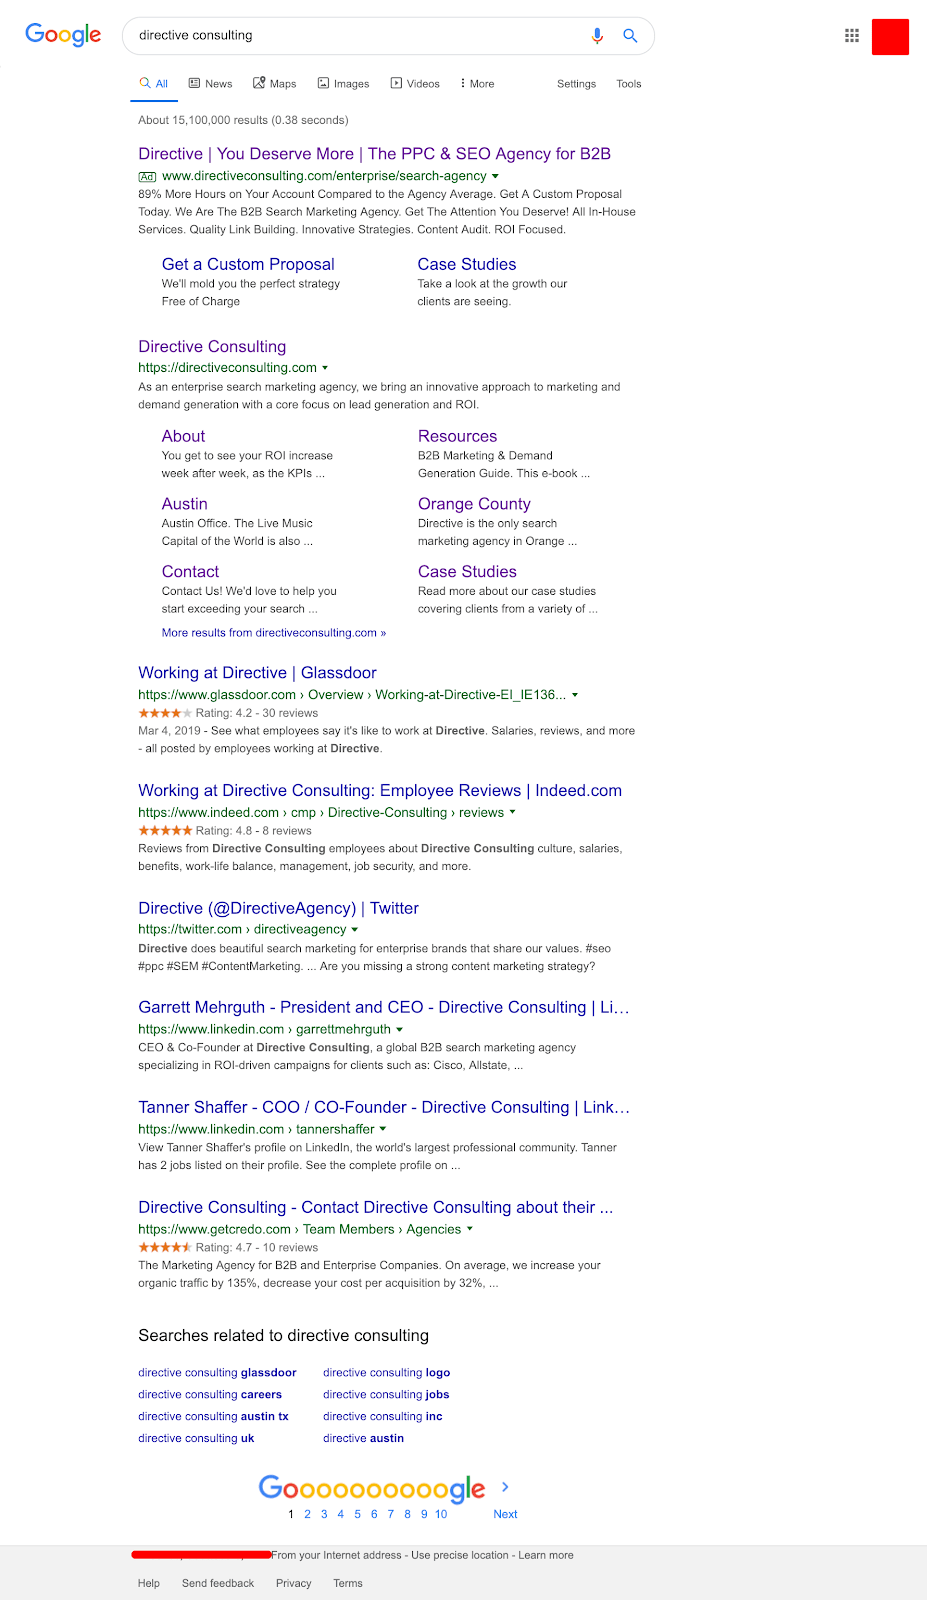Open the Privacy footer link
This screenshot has height=1600, width=927.
pyautogui.click(x=294, y=1584)
